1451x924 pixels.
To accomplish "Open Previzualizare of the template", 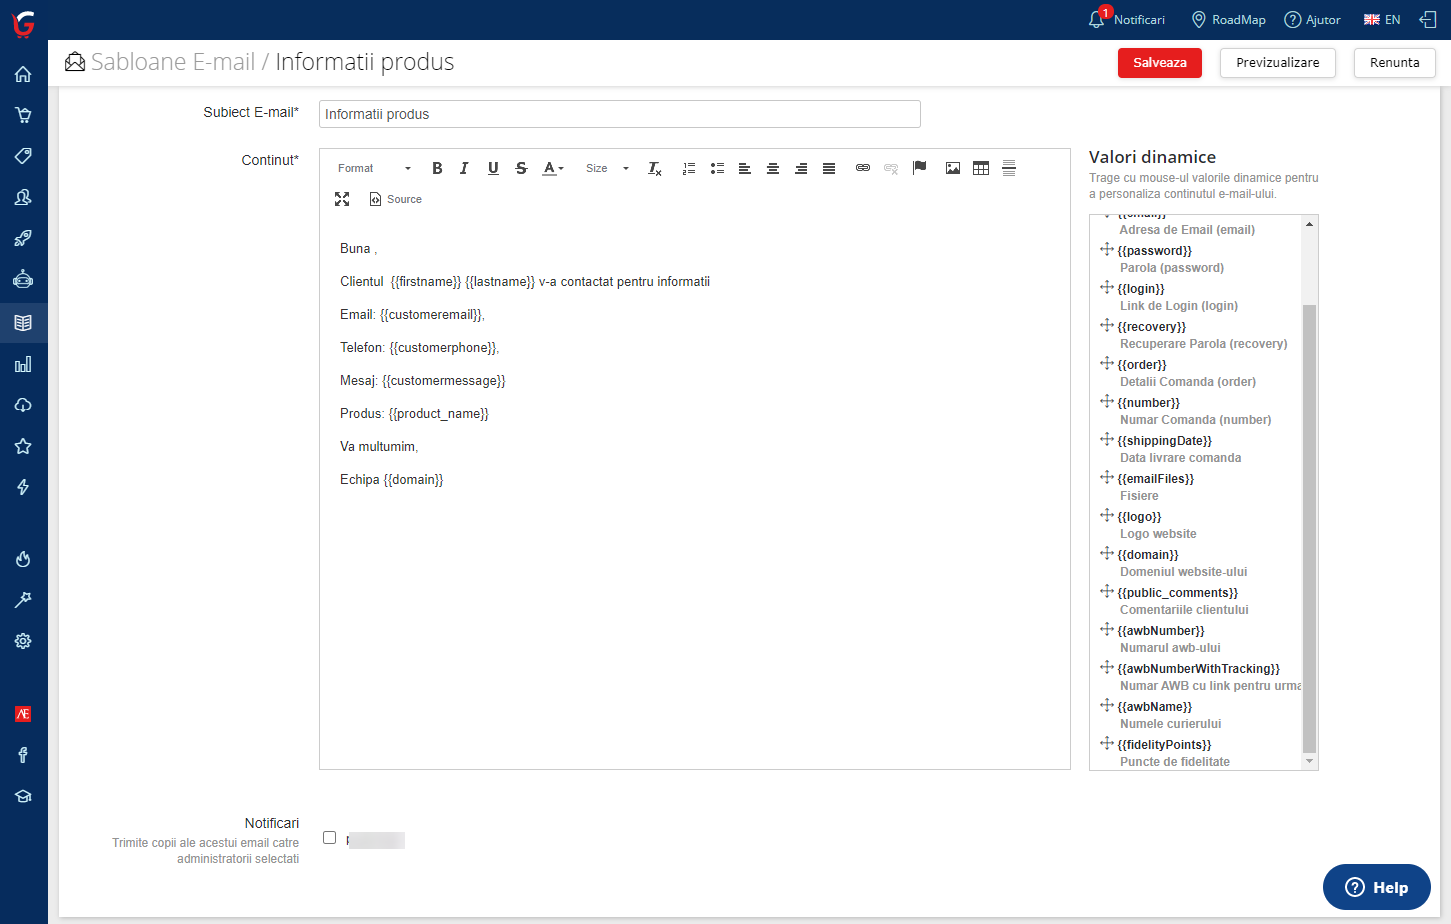I will pos(1277,62).
